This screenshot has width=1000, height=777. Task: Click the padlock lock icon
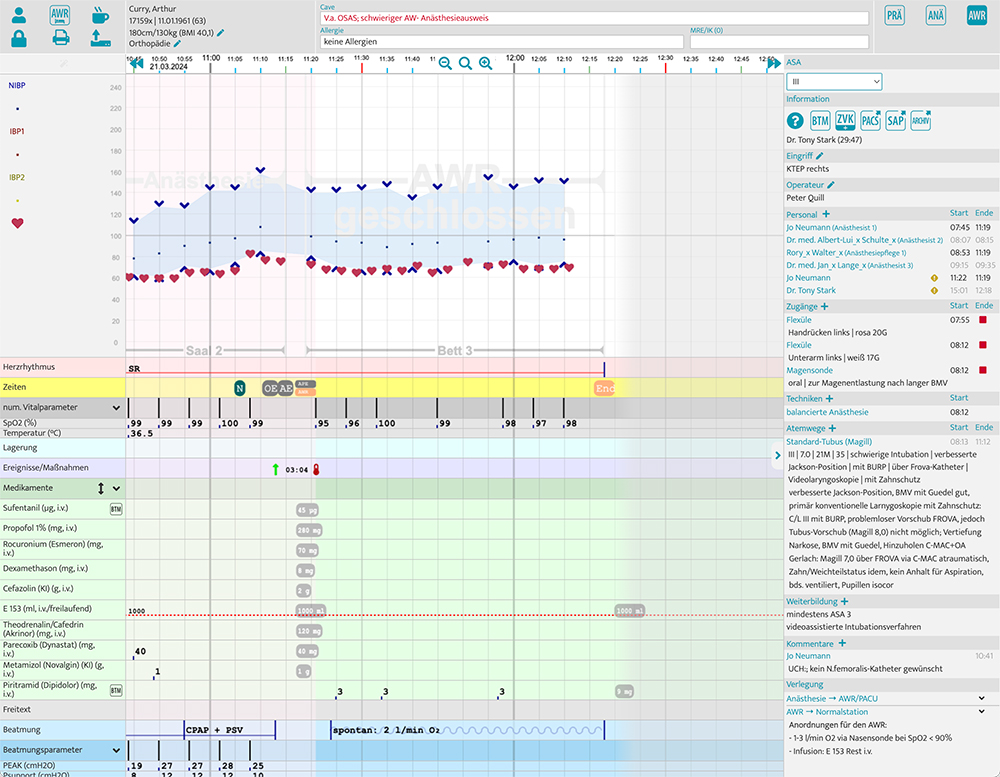(19, 38)
